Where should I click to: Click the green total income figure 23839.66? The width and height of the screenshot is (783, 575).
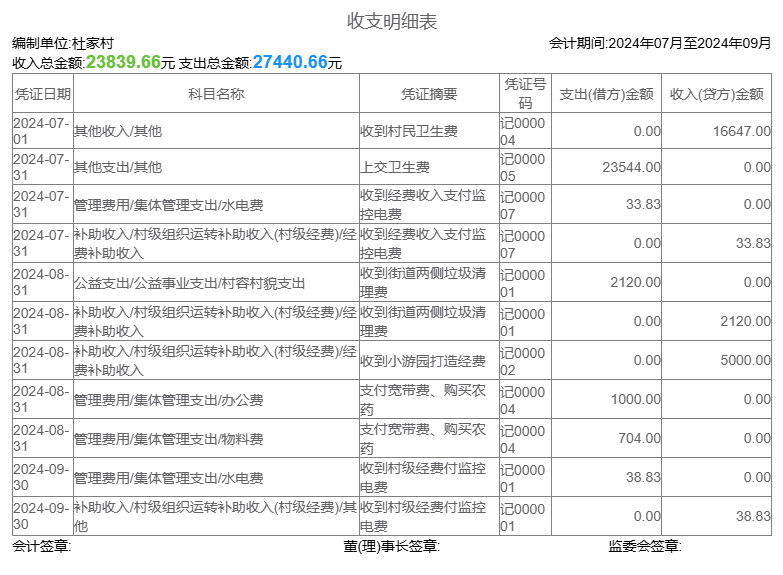point(123,62)
